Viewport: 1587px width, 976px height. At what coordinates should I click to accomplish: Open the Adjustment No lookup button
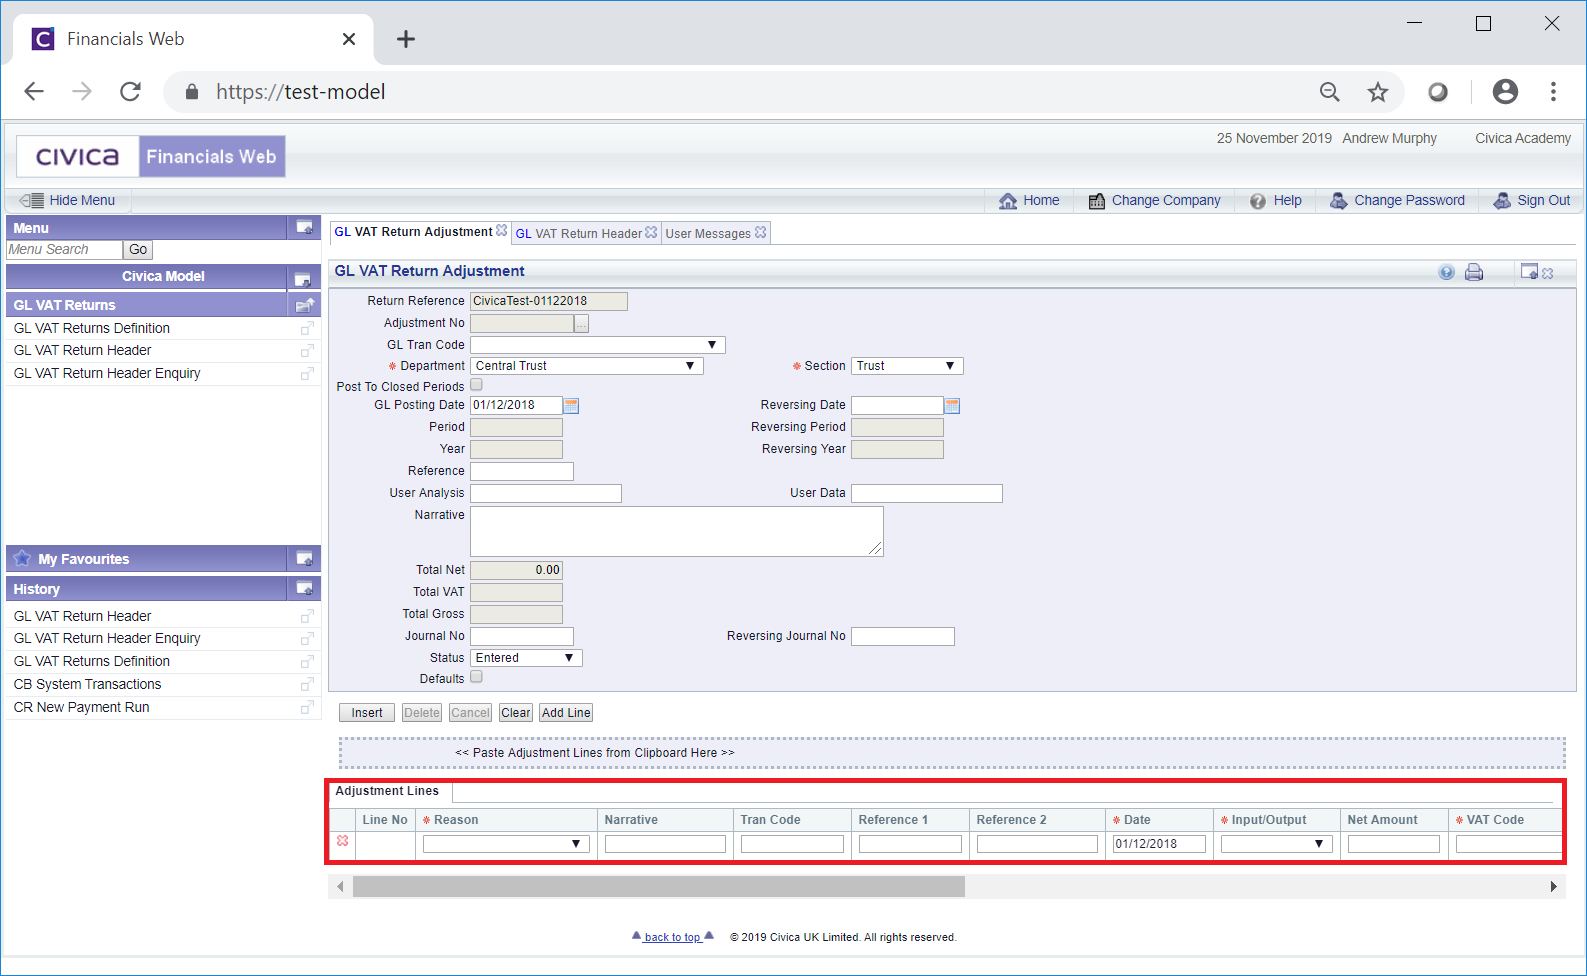point(581,324)
